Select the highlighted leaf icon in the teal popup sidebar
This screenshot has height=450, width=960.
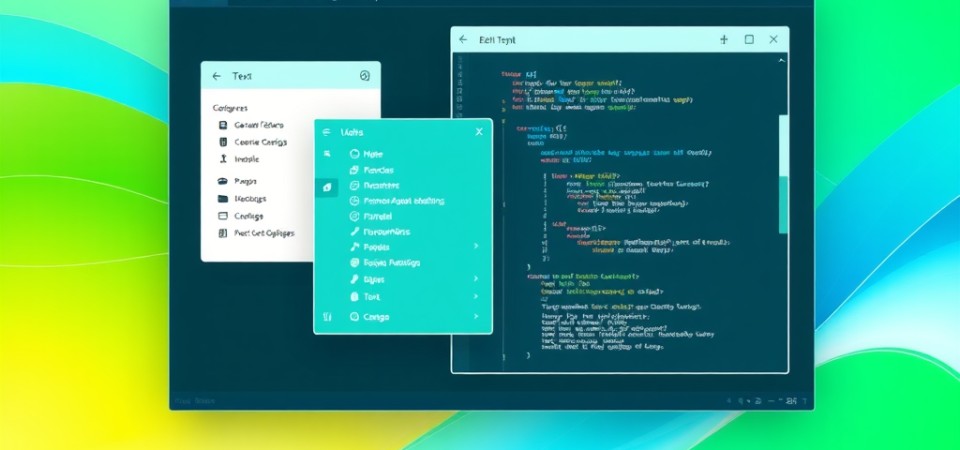click(326, 187)
